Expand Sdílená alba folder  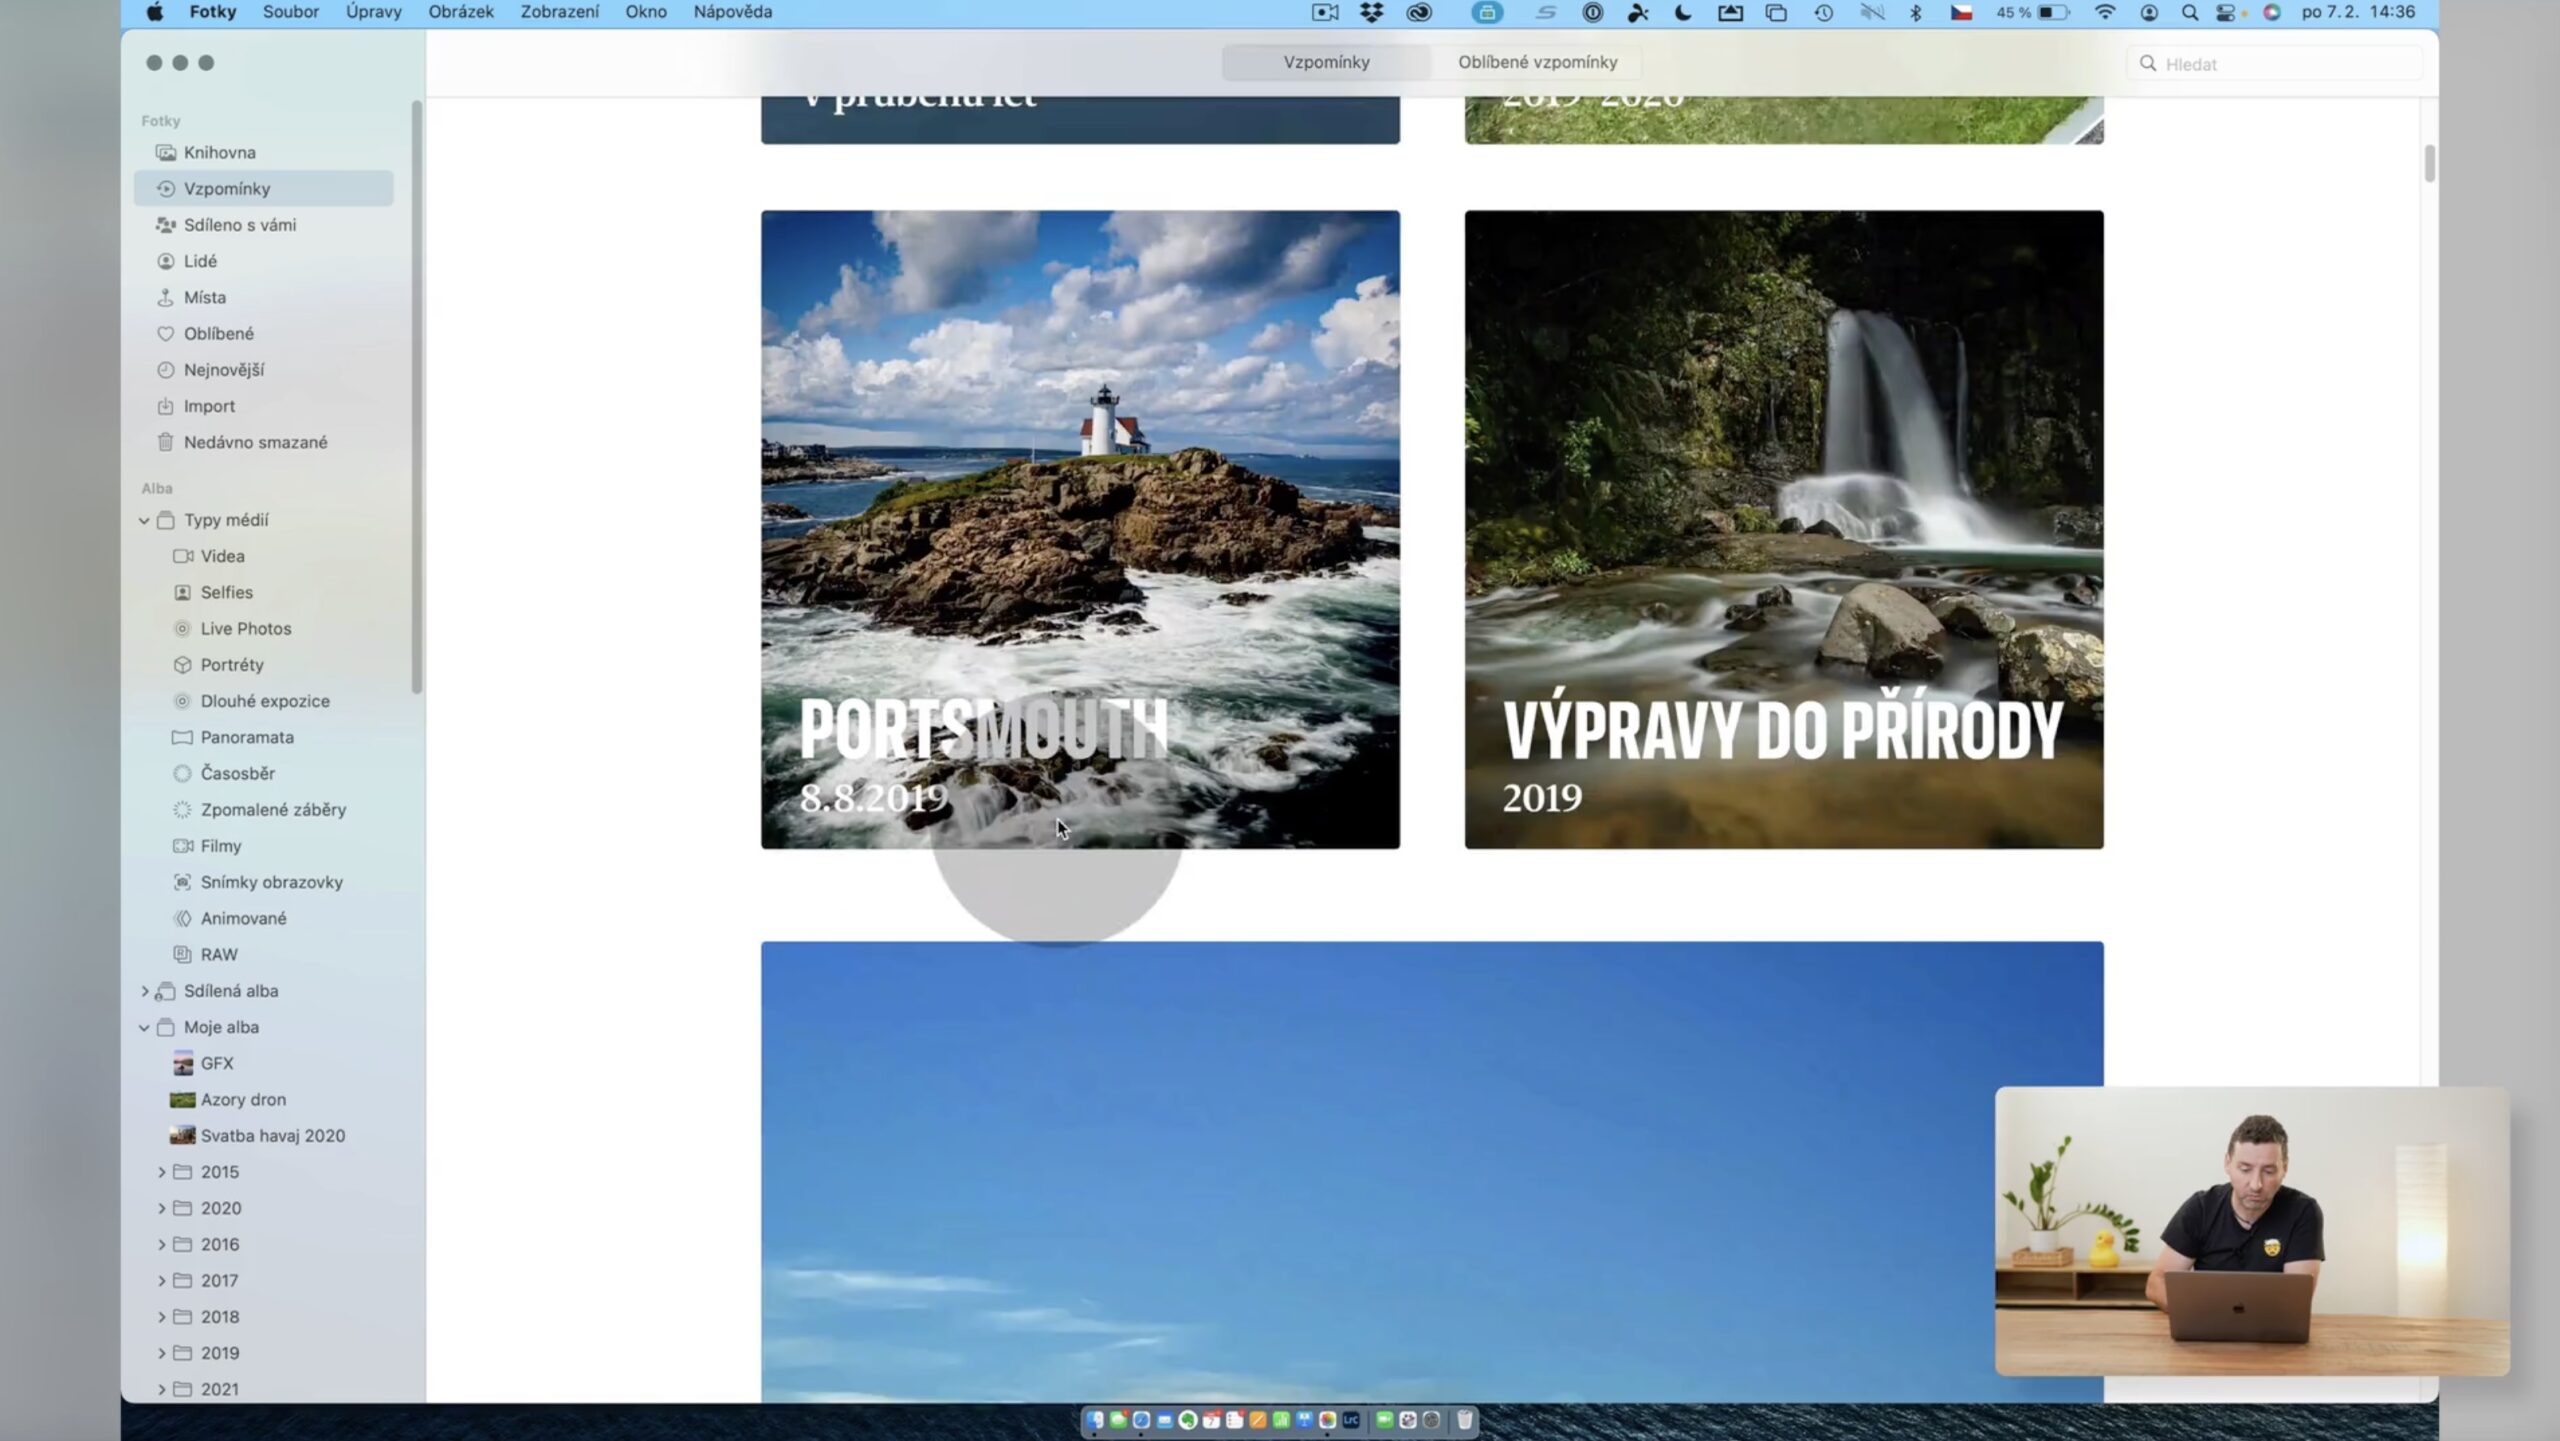(x=144, y=991)
